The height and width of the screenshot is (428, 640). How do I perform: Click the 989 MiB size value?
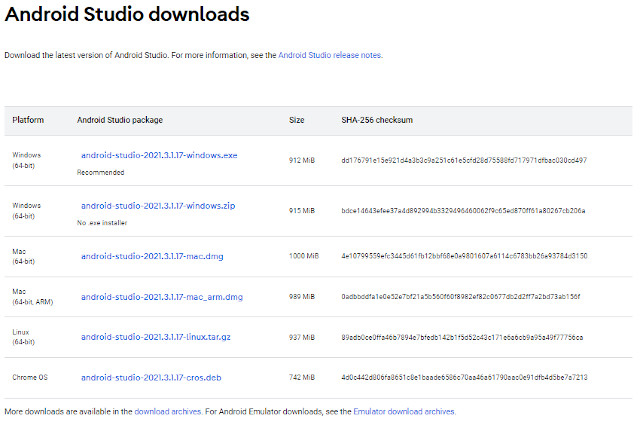302,297
